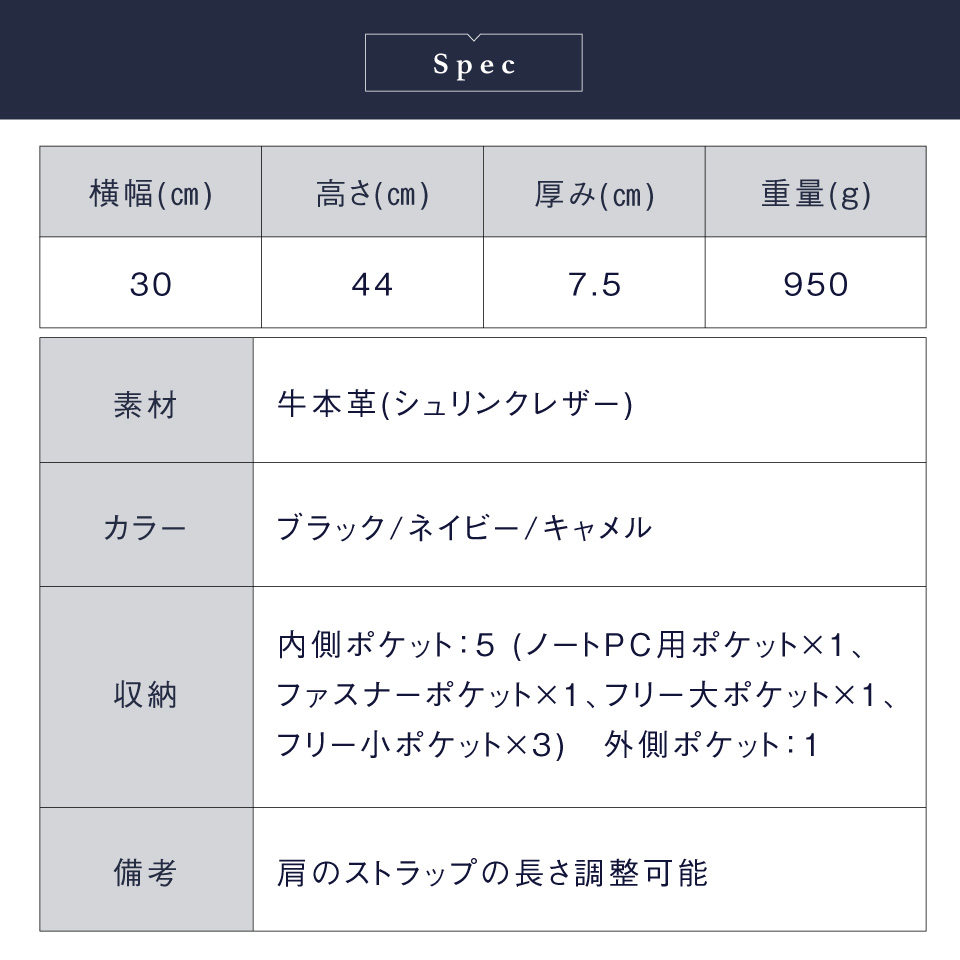Select the height value 44 cell
Viewport: 960px width, 960px height.
372,283
